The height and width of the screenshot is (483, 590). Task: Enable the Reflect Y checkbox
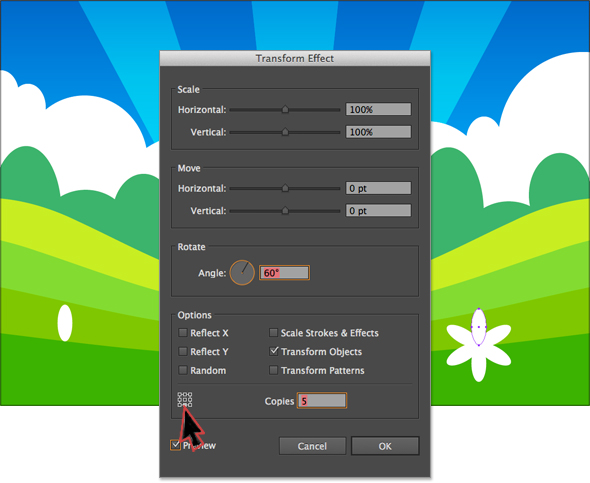coord(183,351)
